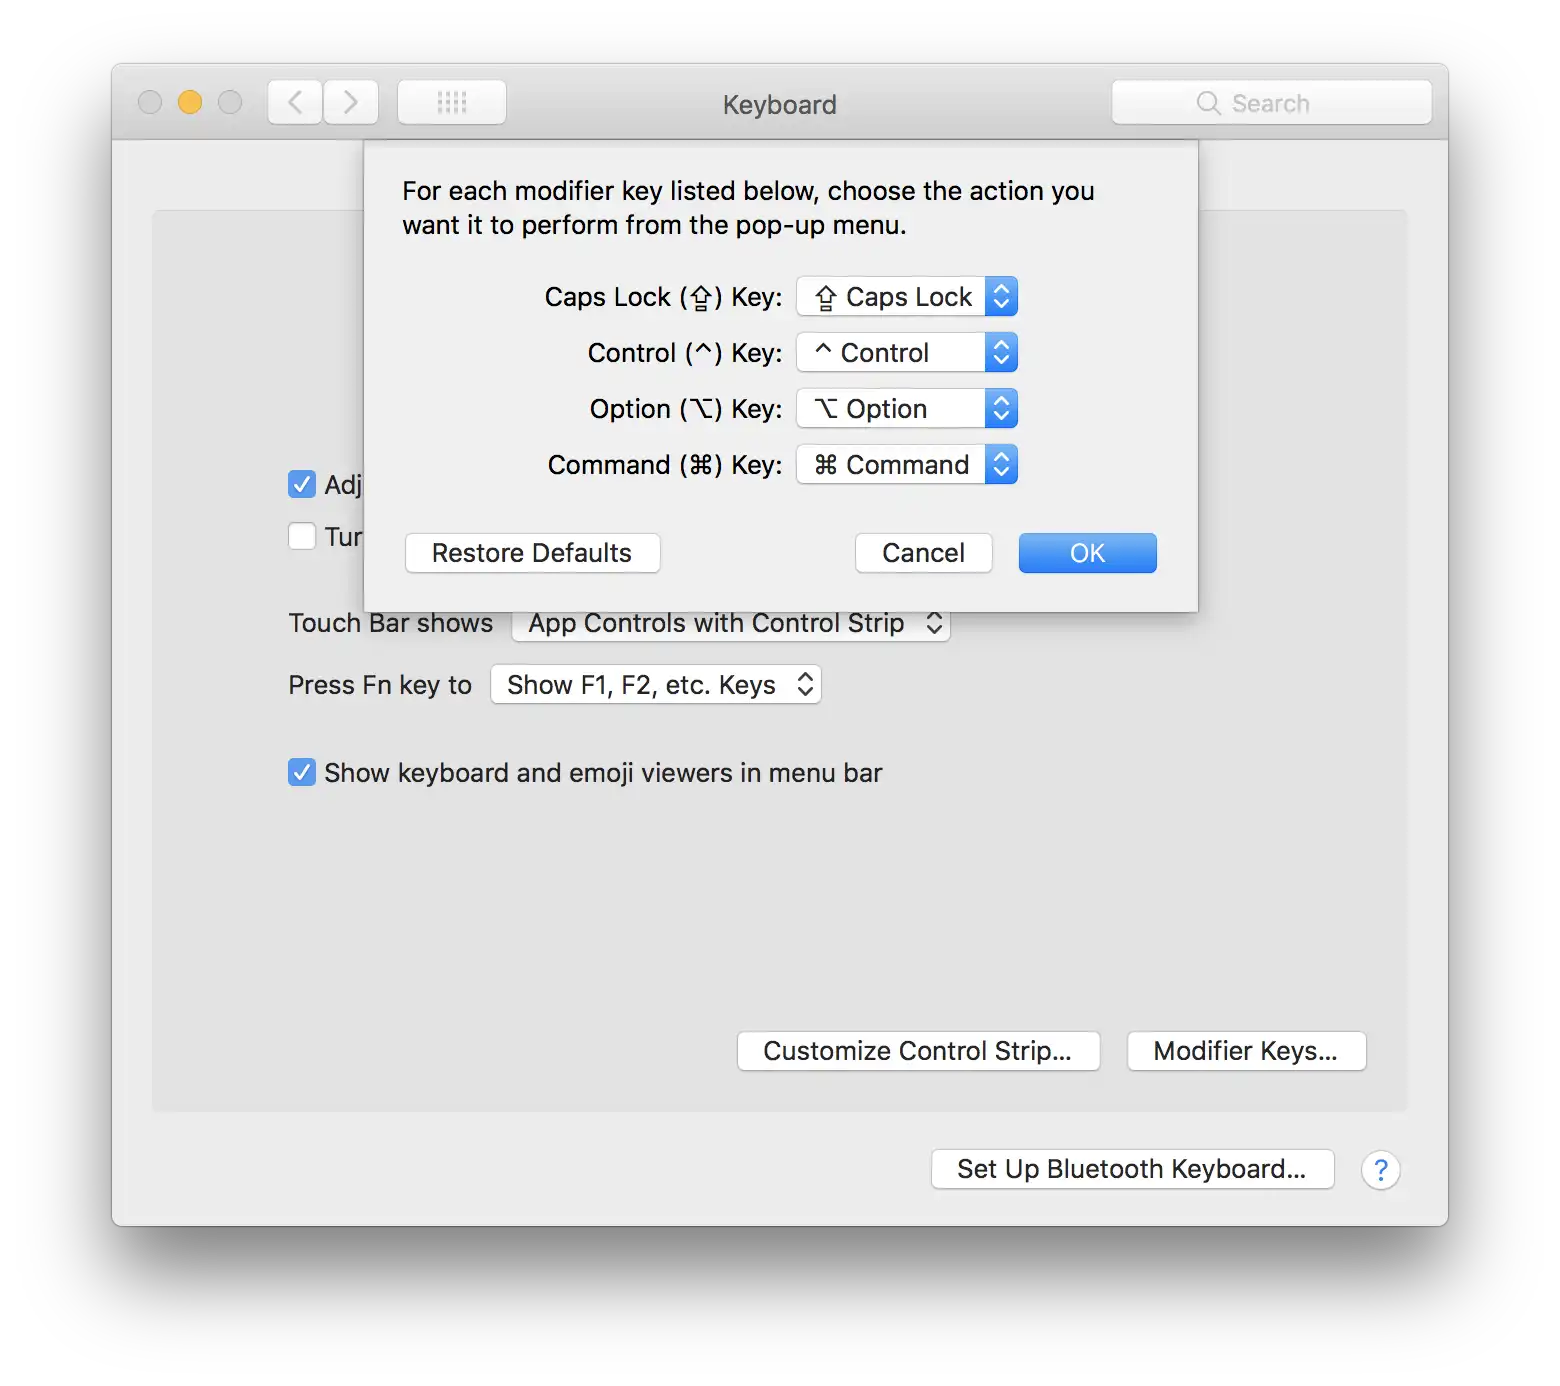Click the Option symbol in the key row

click(704, 408)
